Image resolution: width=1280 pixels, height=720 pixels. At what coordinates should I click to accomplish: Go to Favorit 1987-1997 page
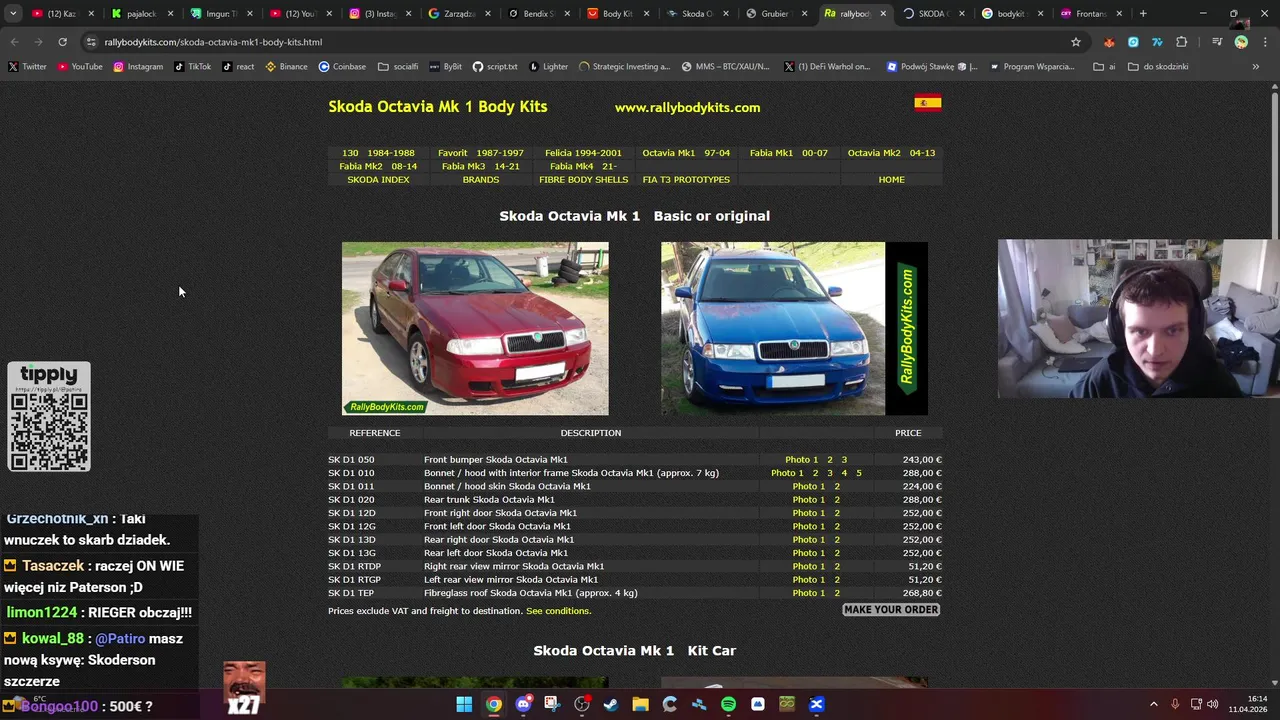[480, 153]
